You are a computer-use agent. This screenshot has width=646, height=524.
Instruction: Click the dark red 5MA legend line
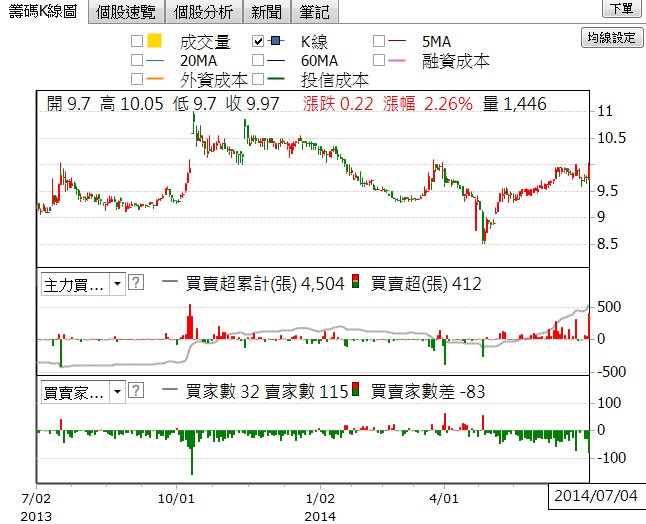397,41
